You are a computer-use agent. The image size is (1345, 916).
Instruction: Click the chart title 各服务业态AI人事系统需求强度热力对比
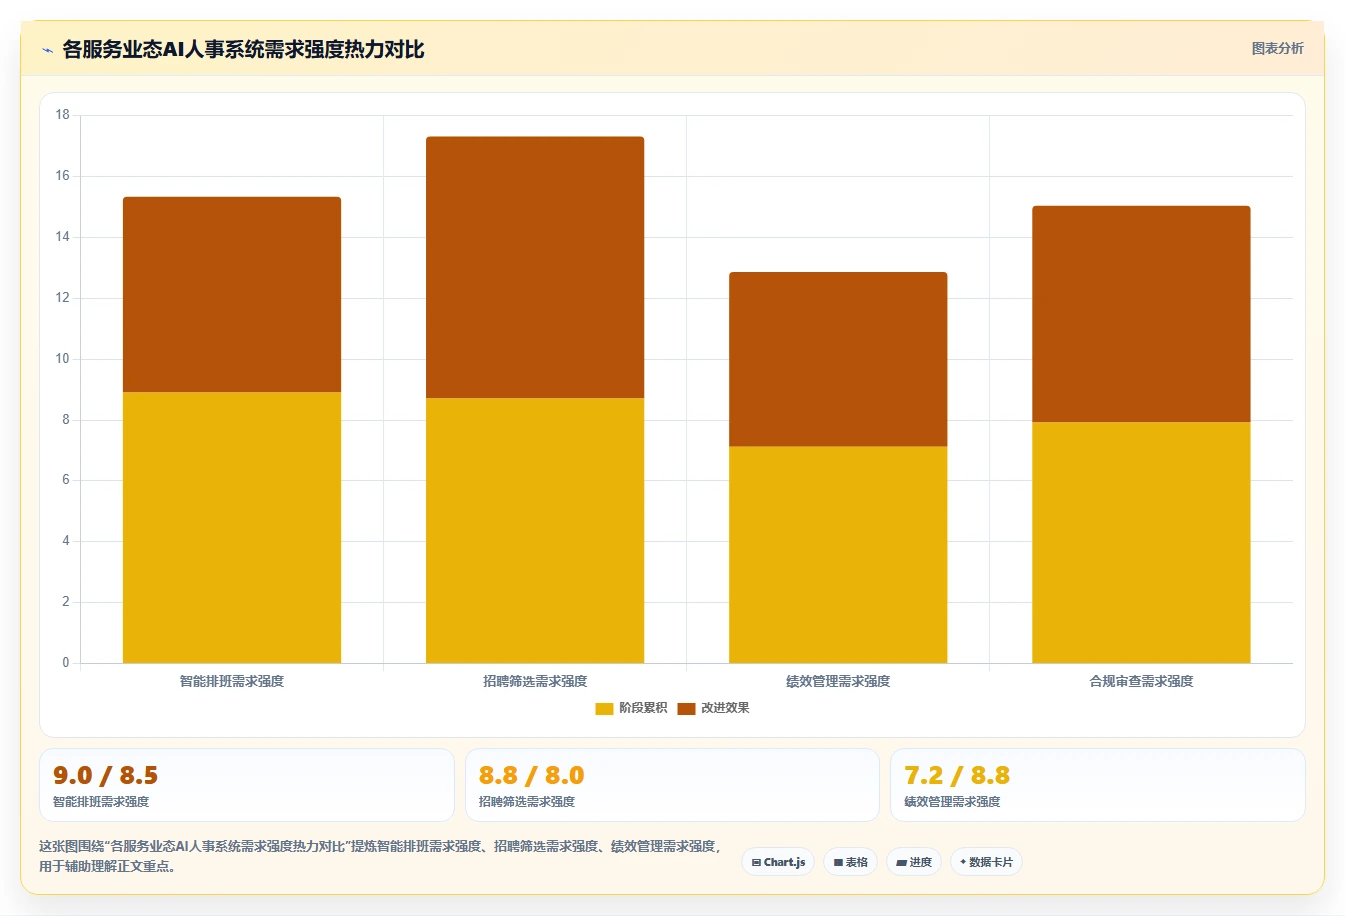pos(243,50)
